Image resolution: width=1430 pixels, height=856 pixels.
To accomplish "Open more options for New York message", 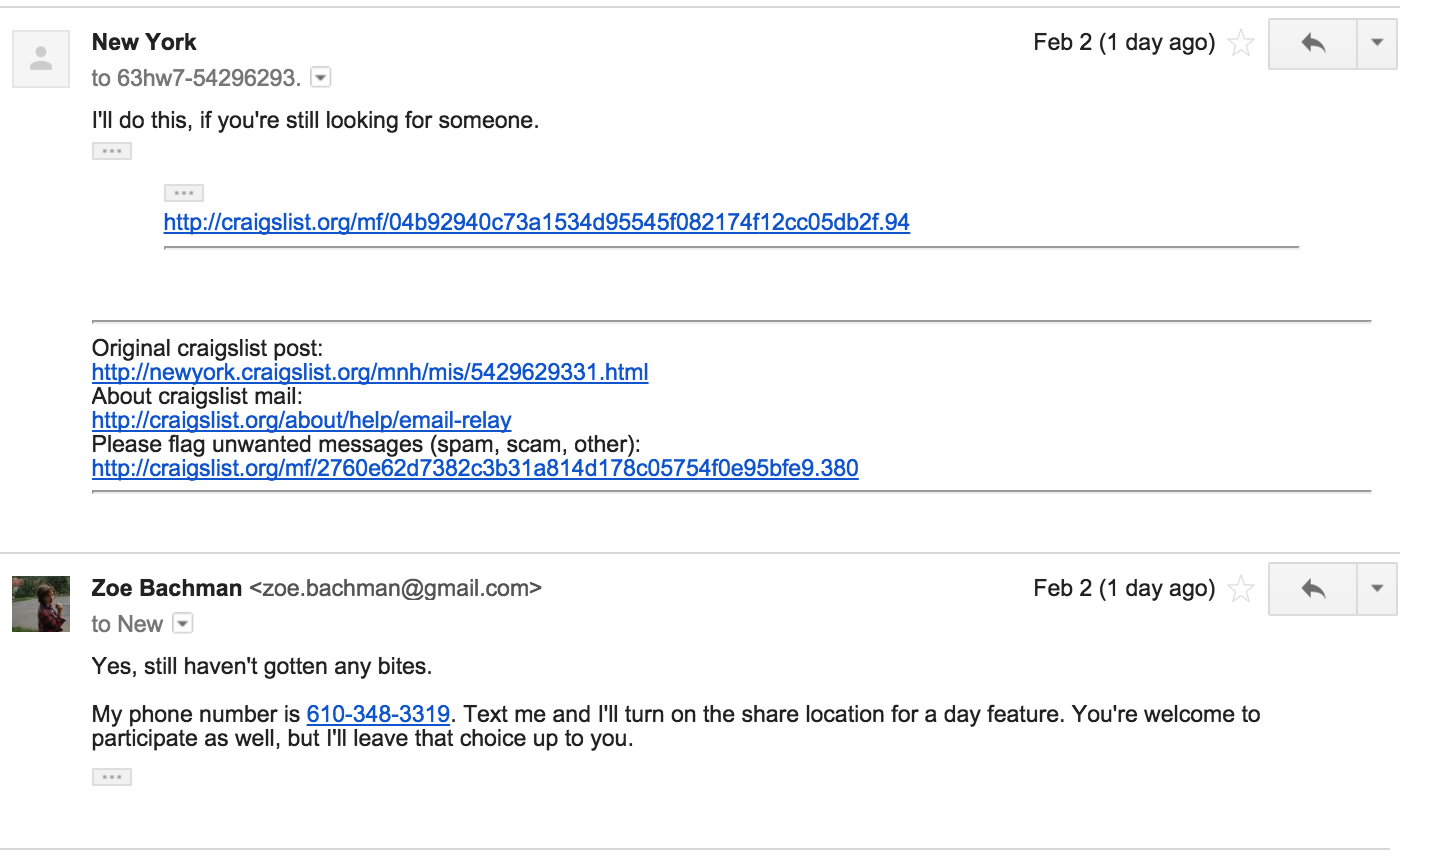I will (x=1377, y=44).
